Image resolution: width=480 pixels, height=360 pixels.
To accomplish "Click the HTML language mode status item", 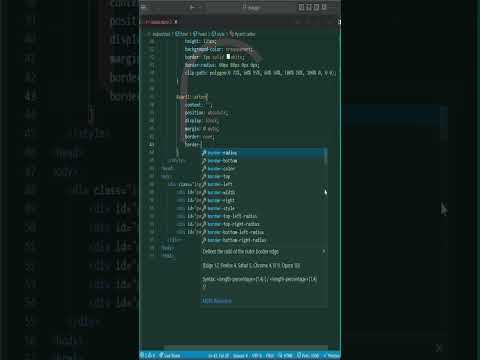I will click(x=286, y=356).
